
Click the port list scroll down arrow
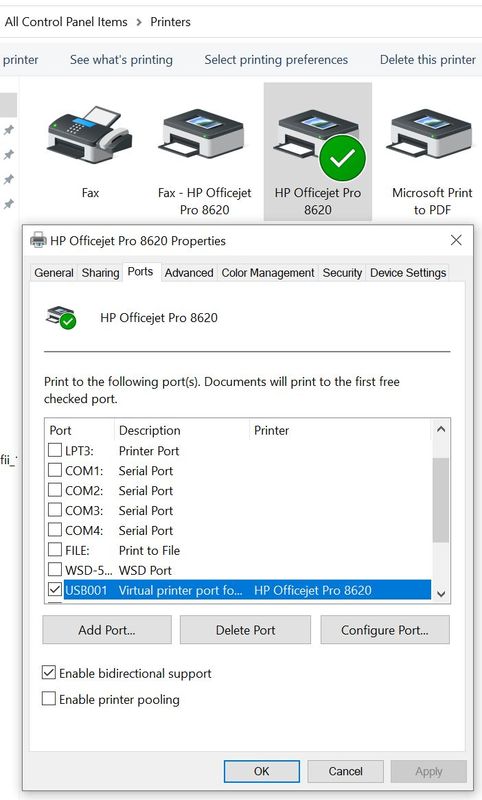441,594
